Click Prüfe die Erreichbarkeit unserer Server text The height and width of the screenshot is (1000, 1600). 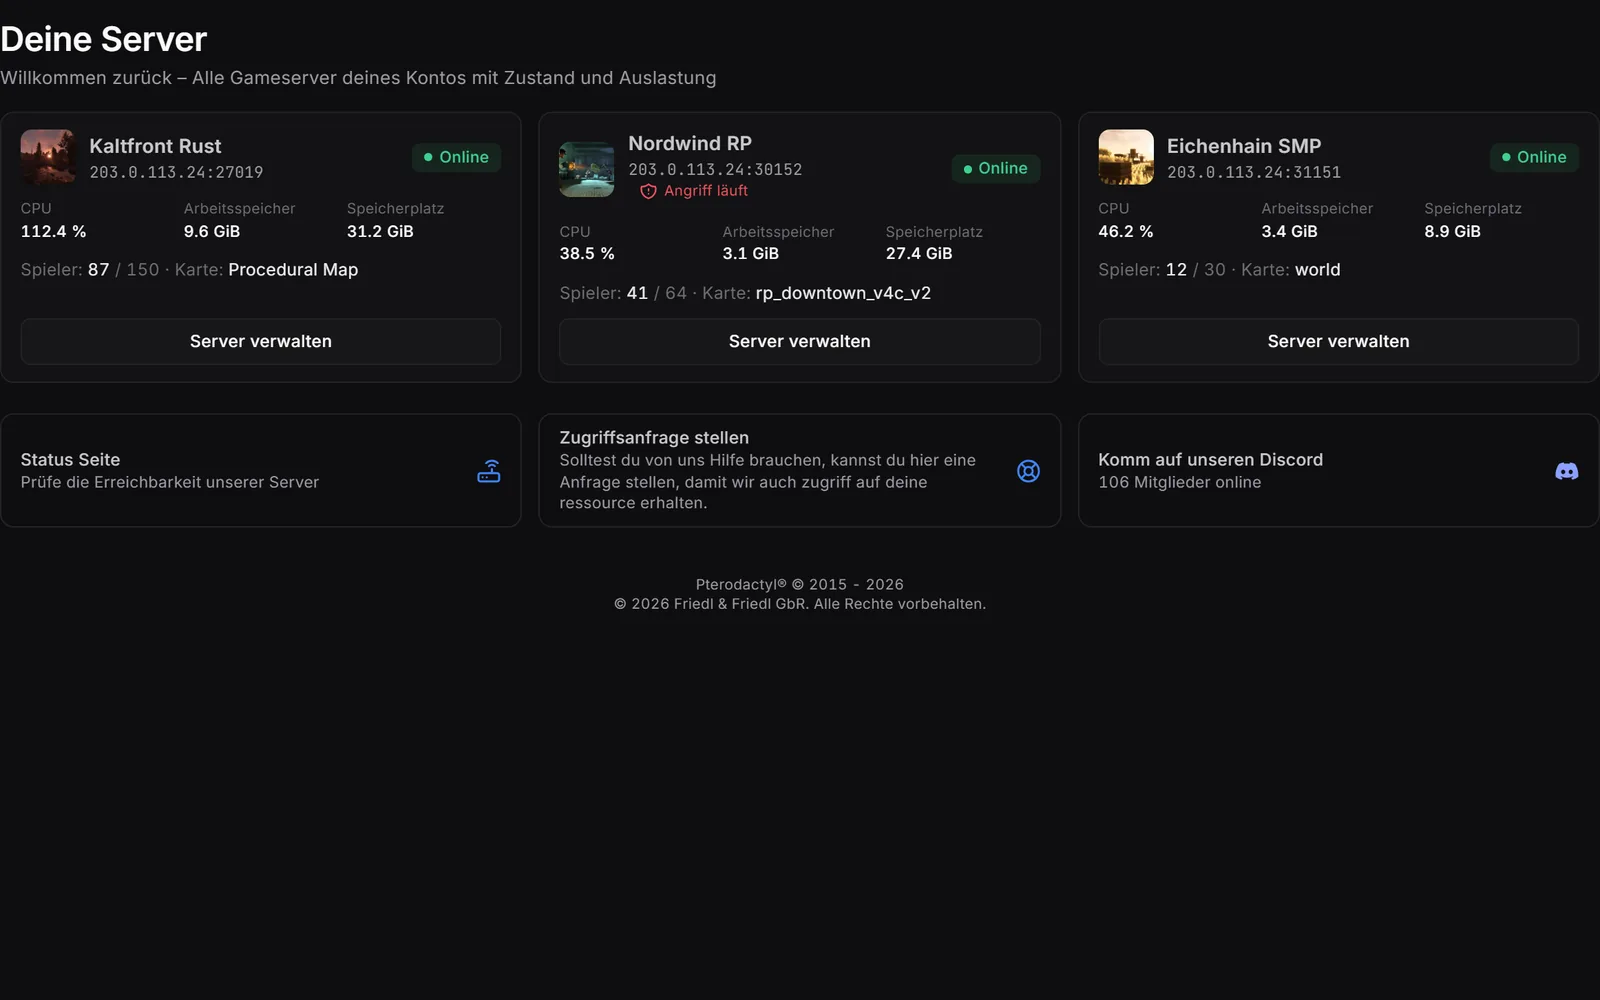170,482
